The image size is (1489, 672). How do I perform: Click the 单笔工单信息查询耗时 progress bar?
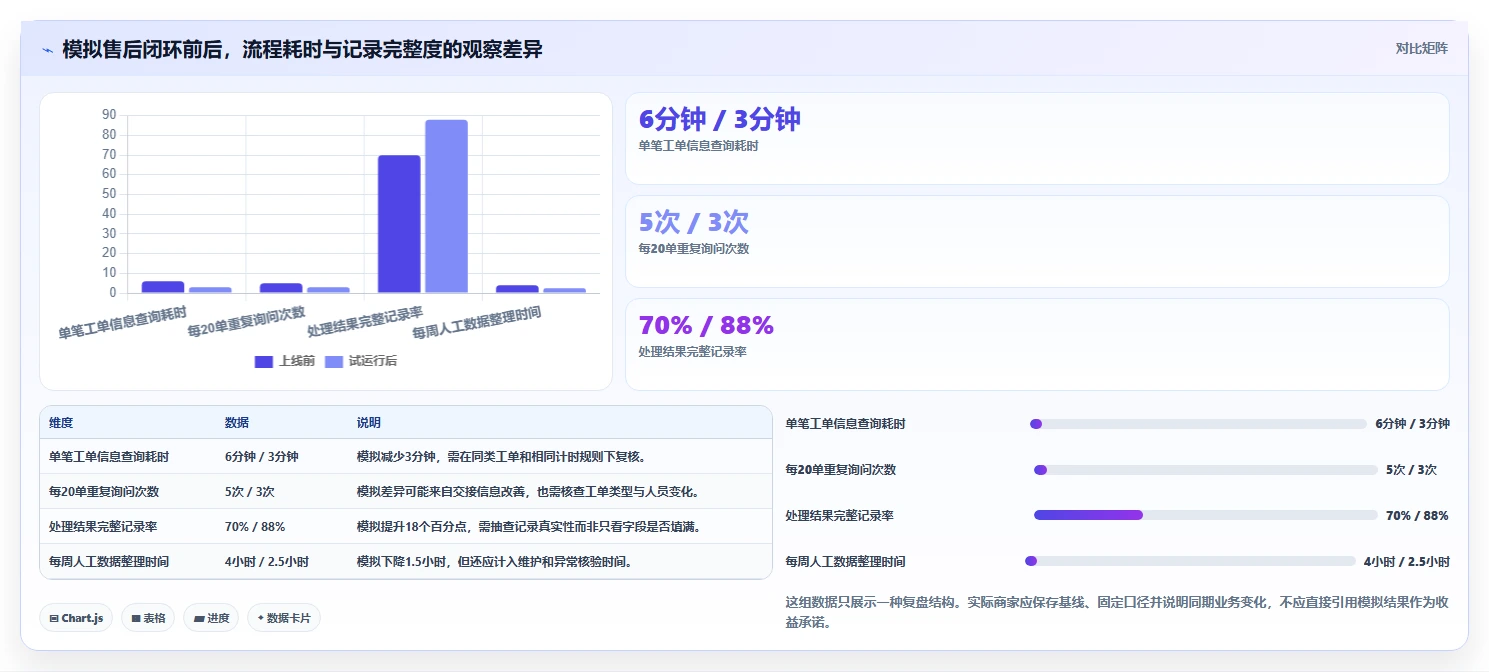[1198, 424]
